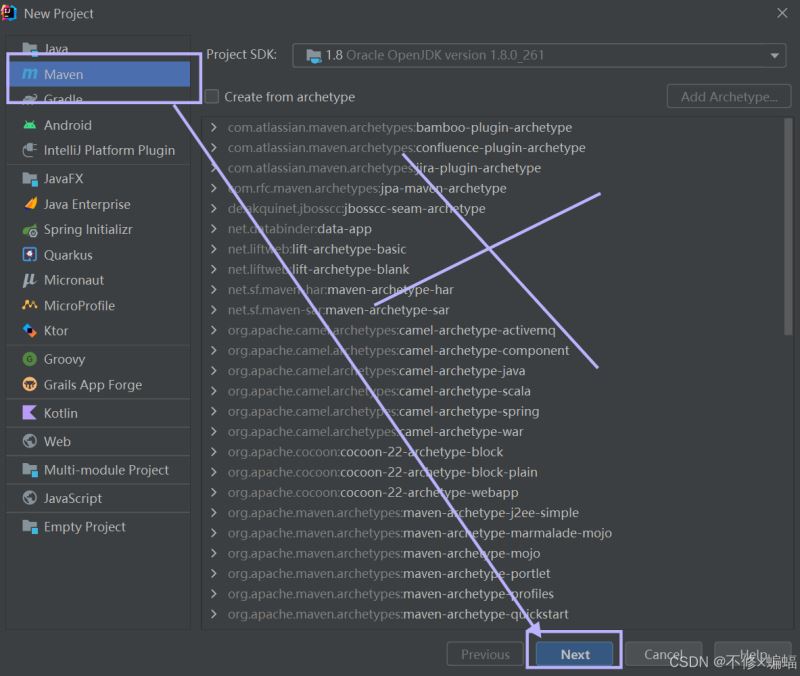Expand bamboo-plugin-archetype entry
The width and height of the screenshot is (800, 676).
coord(214,127)
